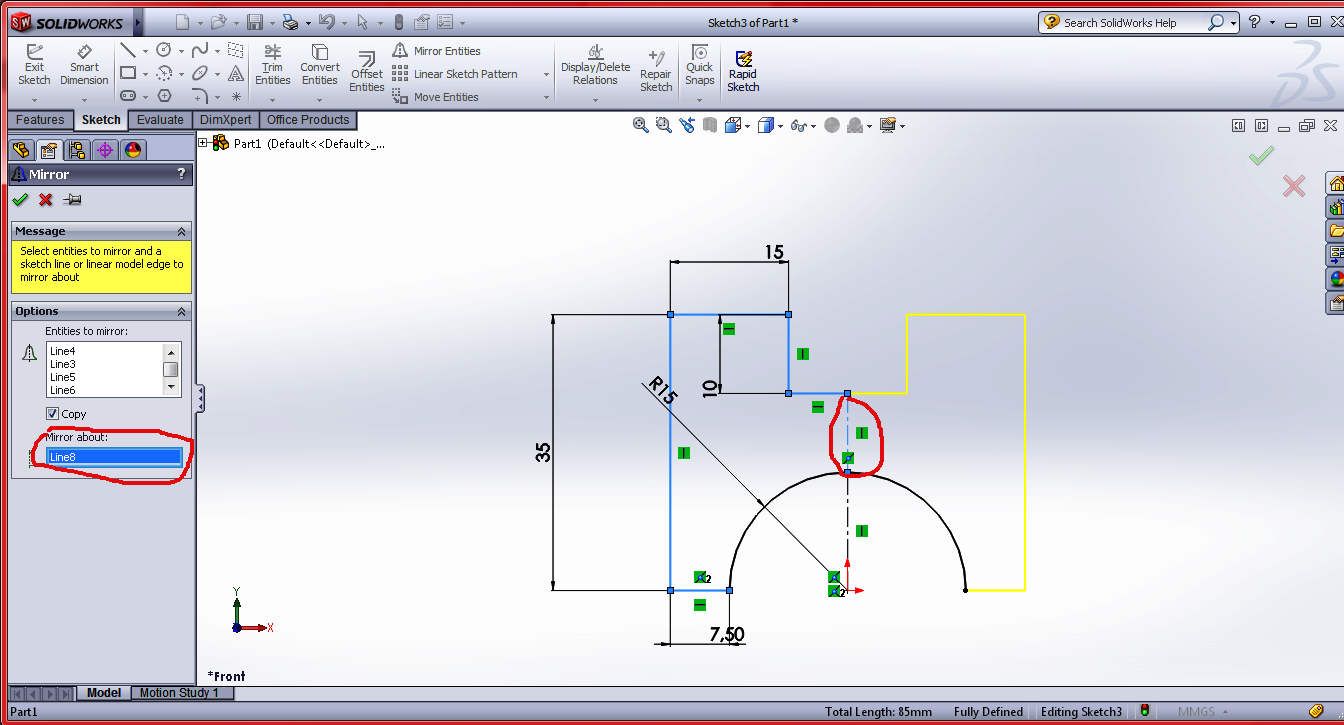
Task: Click the Rebuild traffic light icon
Action: [399, 22]
